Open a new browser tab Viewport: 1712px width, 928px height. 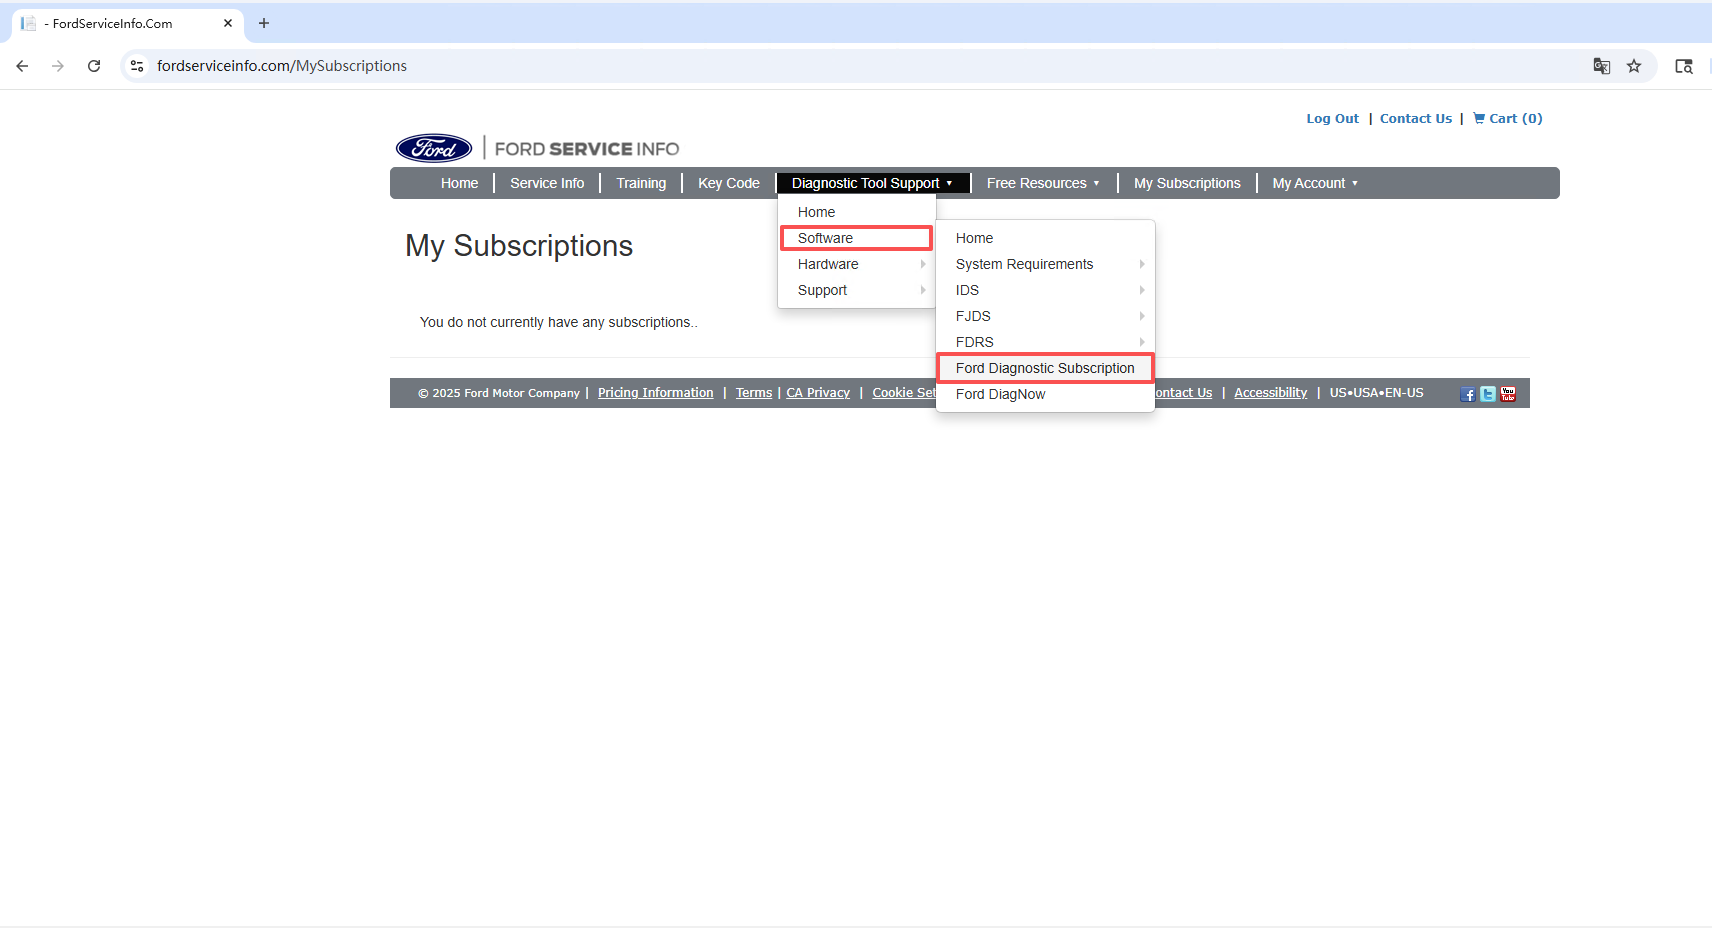point(264,23)
